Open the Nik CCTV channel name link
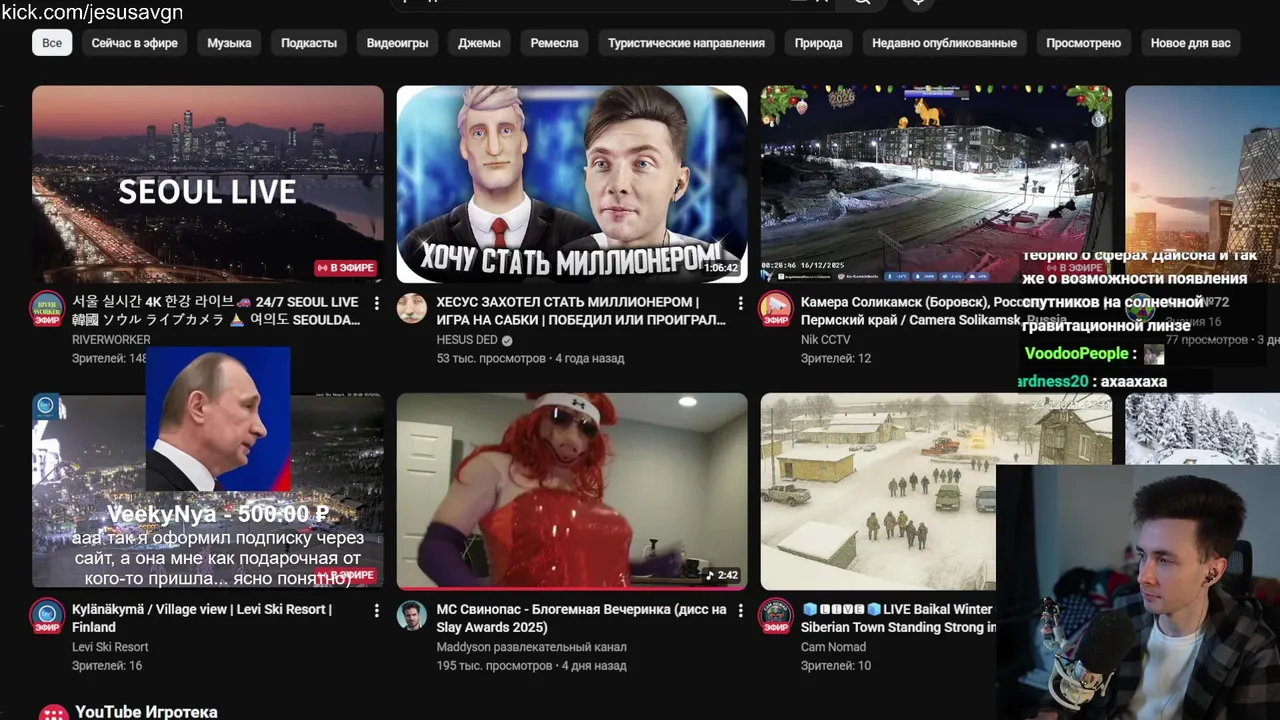The image size is (1280, 720). pyautogui.click(x=825, y=340)
